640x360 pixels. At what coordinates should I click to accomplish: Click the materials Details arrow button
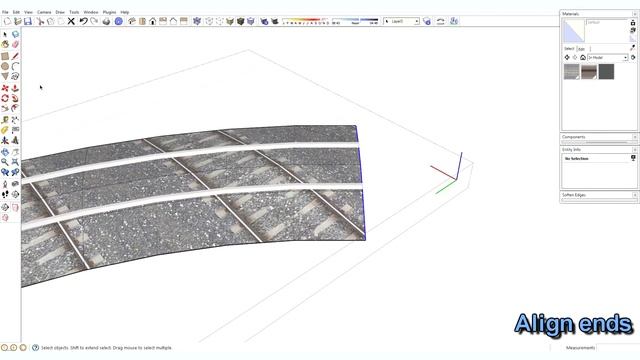tap(633, 58)
